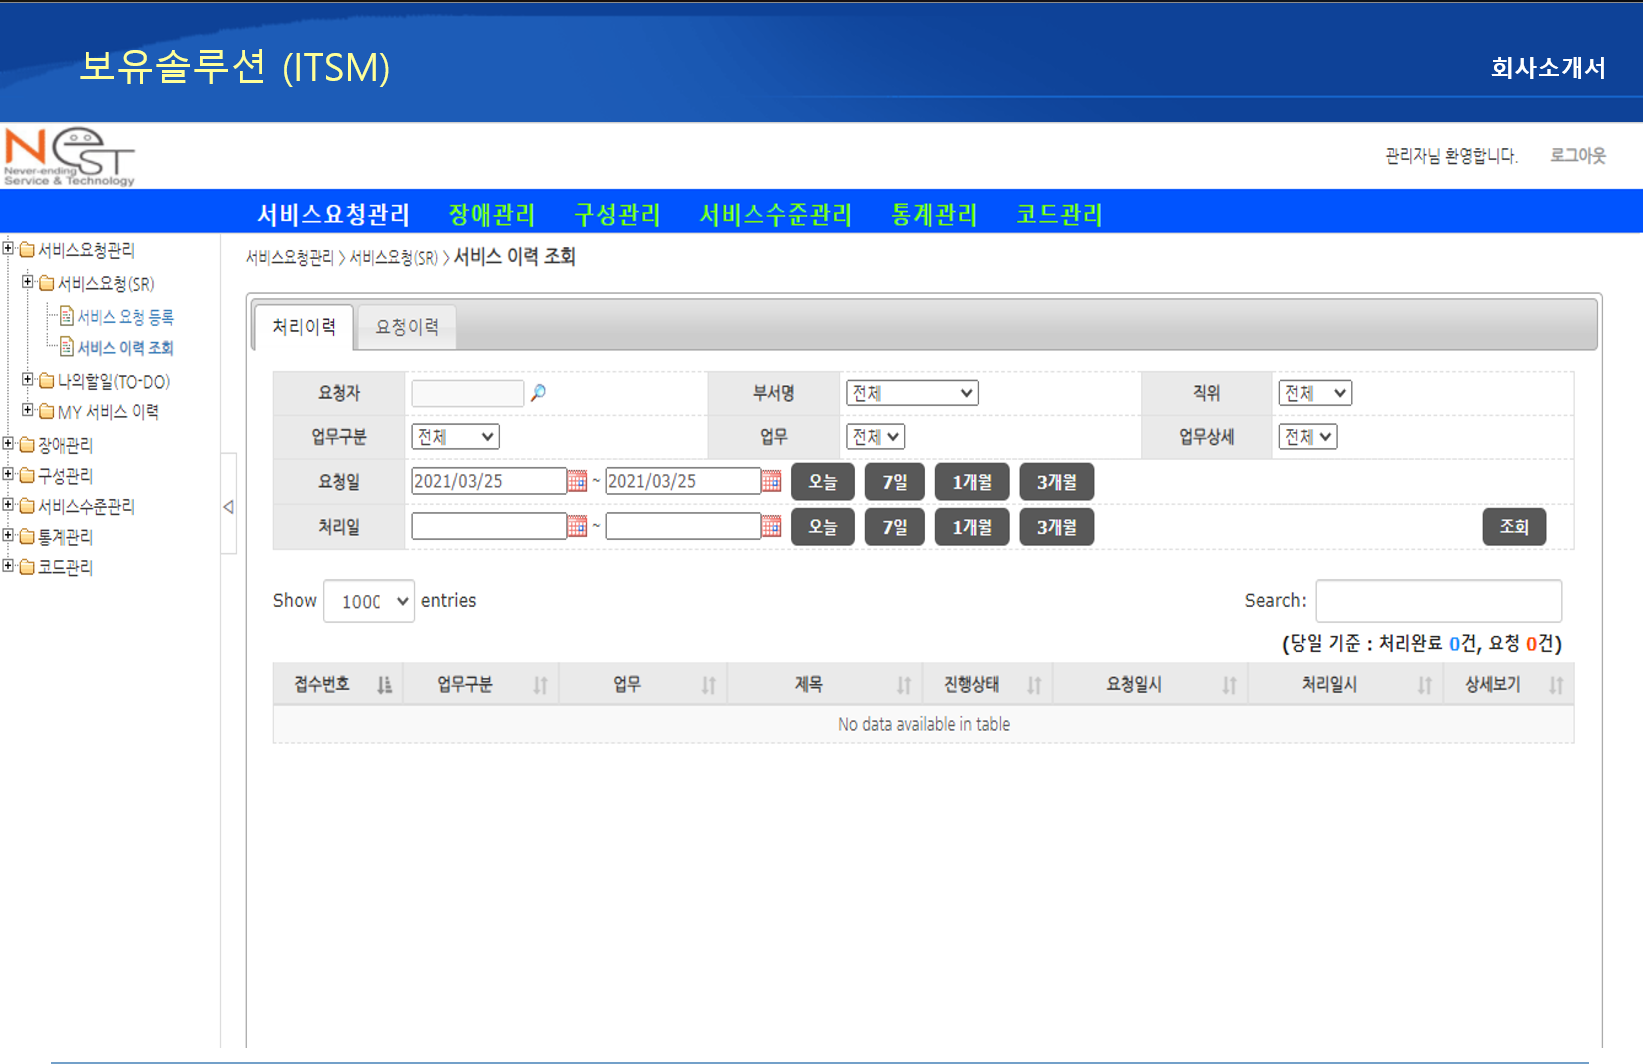Open calendar for request end date
The height and width of the screenshot is (1064, 1643).
tap(771, 482)
